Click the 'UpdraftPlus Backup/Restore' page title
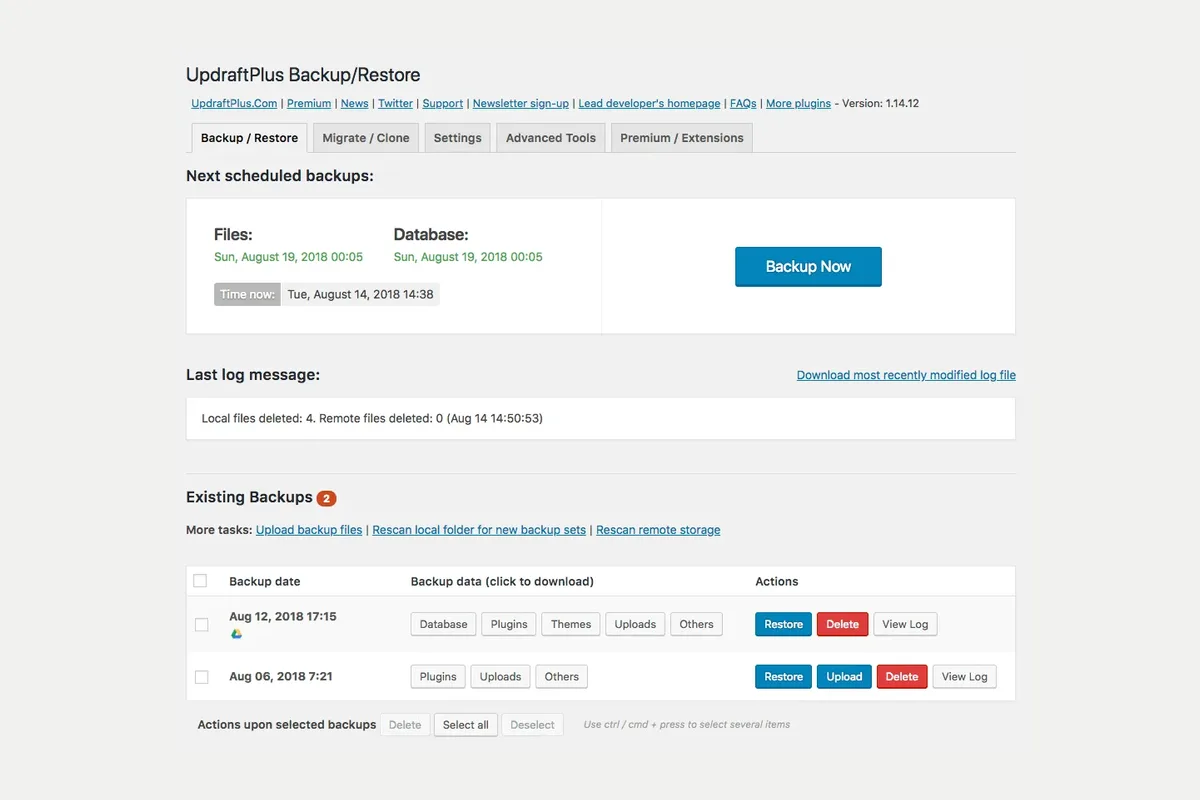Image resolution: width=1200 pixels, height=800 pixels. pos(303,75)
